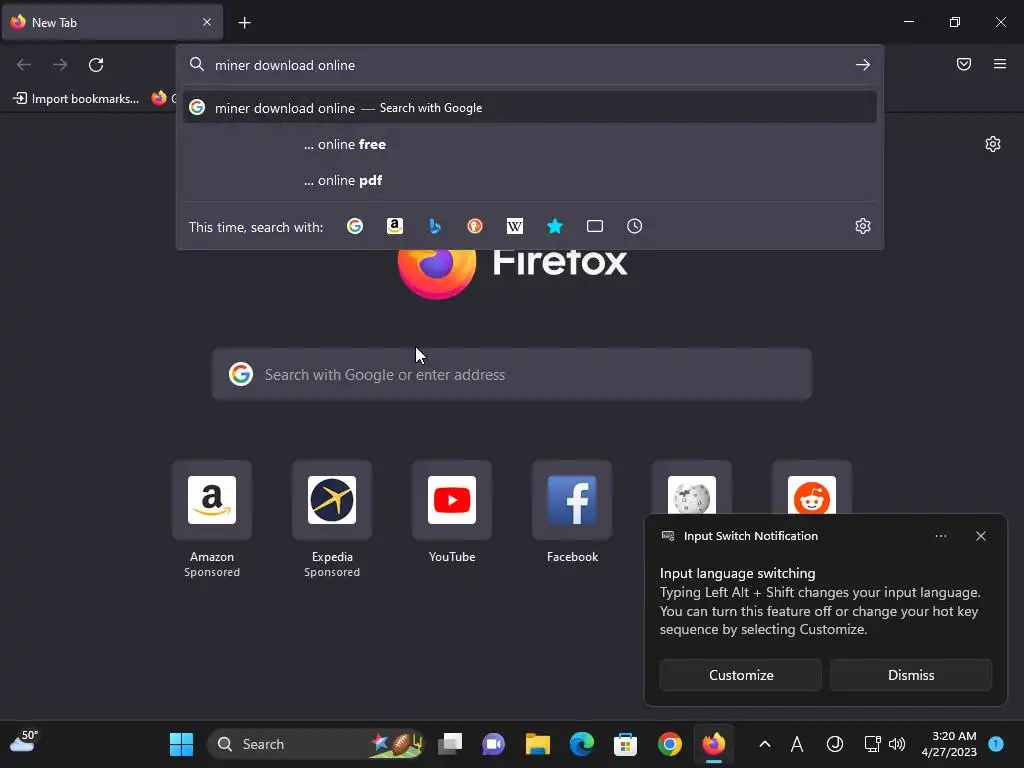Search this time with Google icon
The width and height of the screenshot is (1024, 768).
click(x=355, y=226)
